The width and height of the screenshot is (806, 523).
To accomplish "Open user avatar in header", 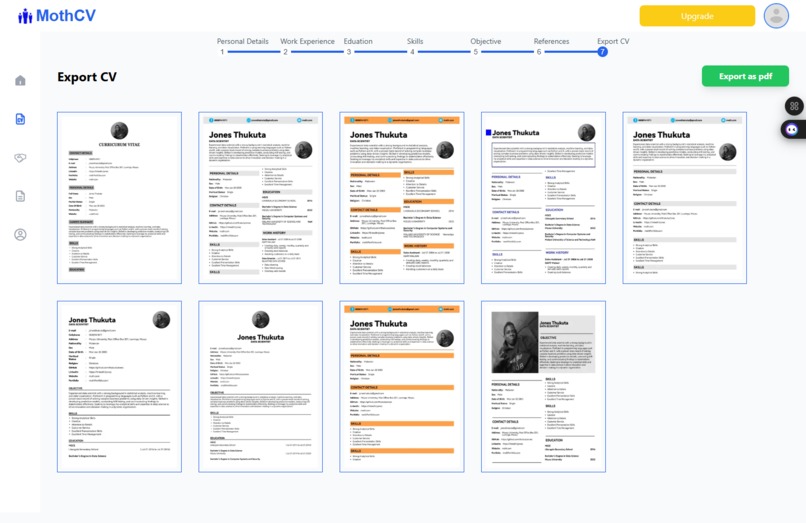I will coord(776,16).
